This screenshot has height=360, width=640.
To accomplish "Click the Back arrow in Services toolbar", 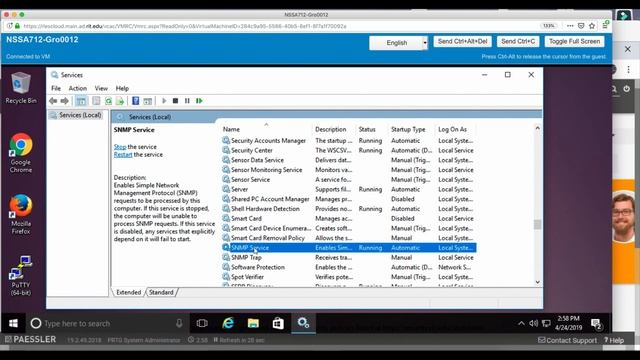I will point(53,101).
